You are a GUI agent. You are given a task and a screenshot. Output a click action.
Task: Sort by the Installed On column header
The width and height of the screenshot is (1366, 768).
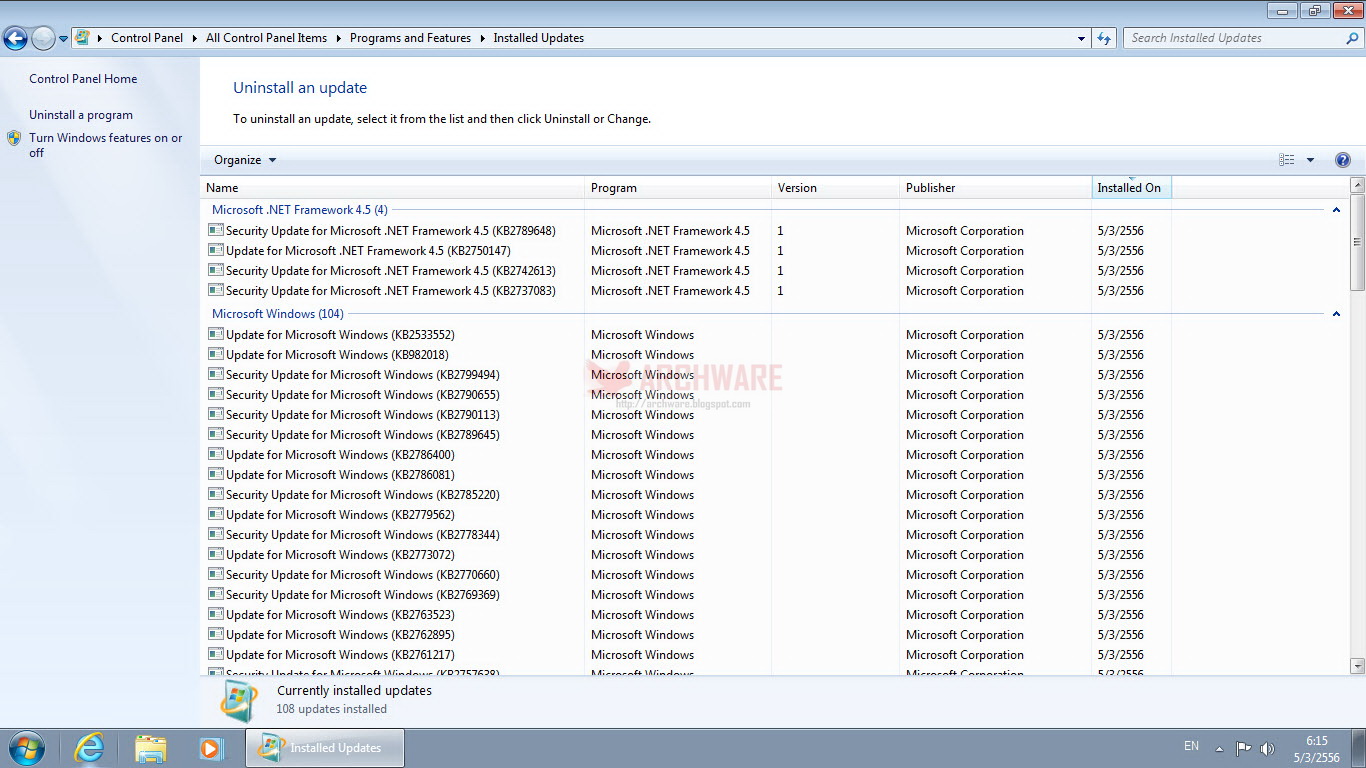click(1131, 188)
